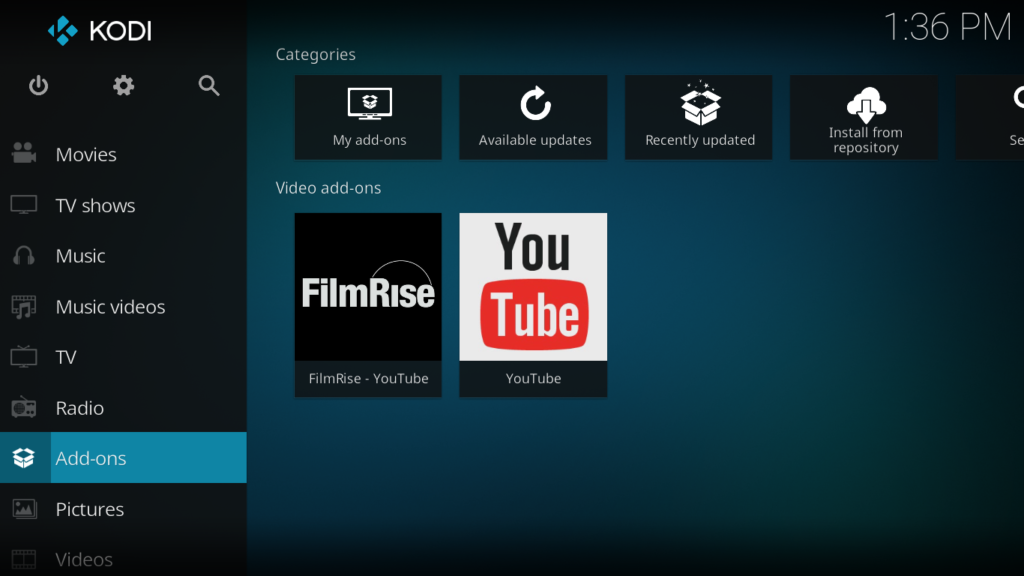Open My add-ons category
Viewport: 1024px width, 576px height.
tap(368, 118)
